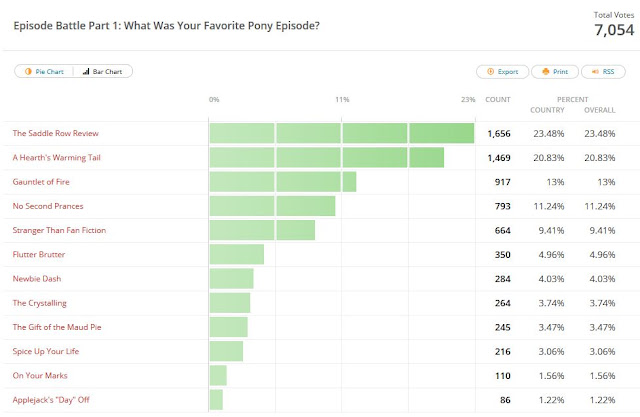Screen dimensions: 640x417
Task: Open the RSS feed button
Action: [x=603, y=71]
